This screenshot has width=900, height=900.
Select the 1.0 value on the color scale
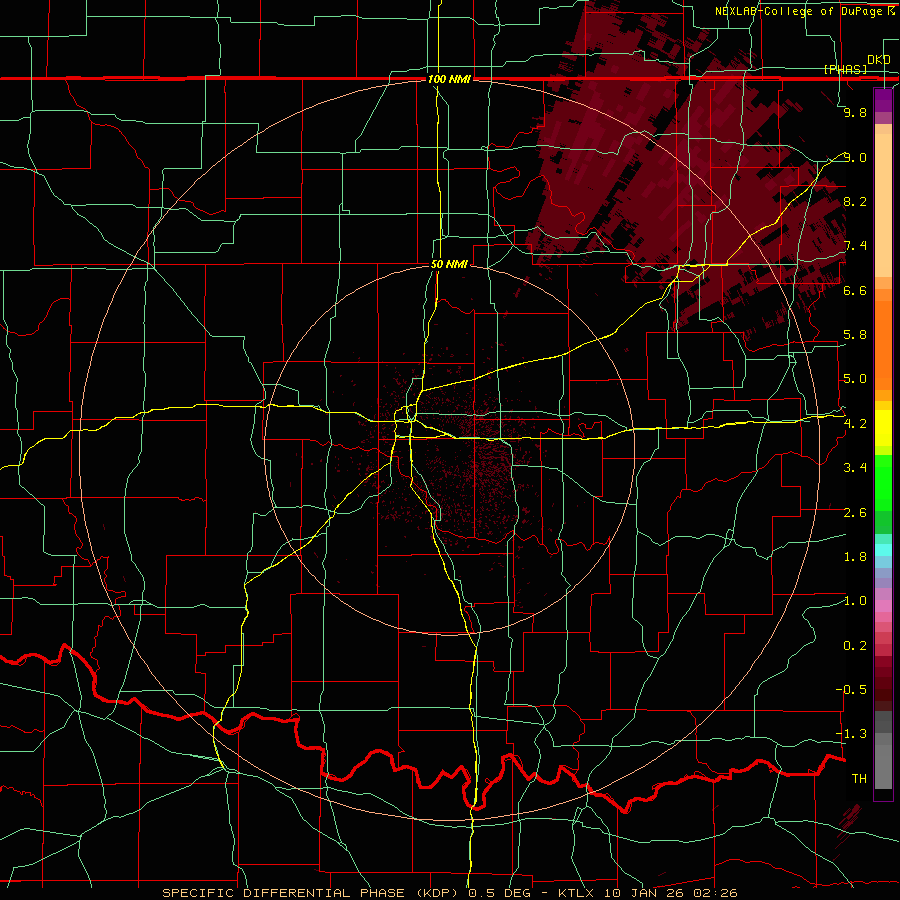coord(855,601)
